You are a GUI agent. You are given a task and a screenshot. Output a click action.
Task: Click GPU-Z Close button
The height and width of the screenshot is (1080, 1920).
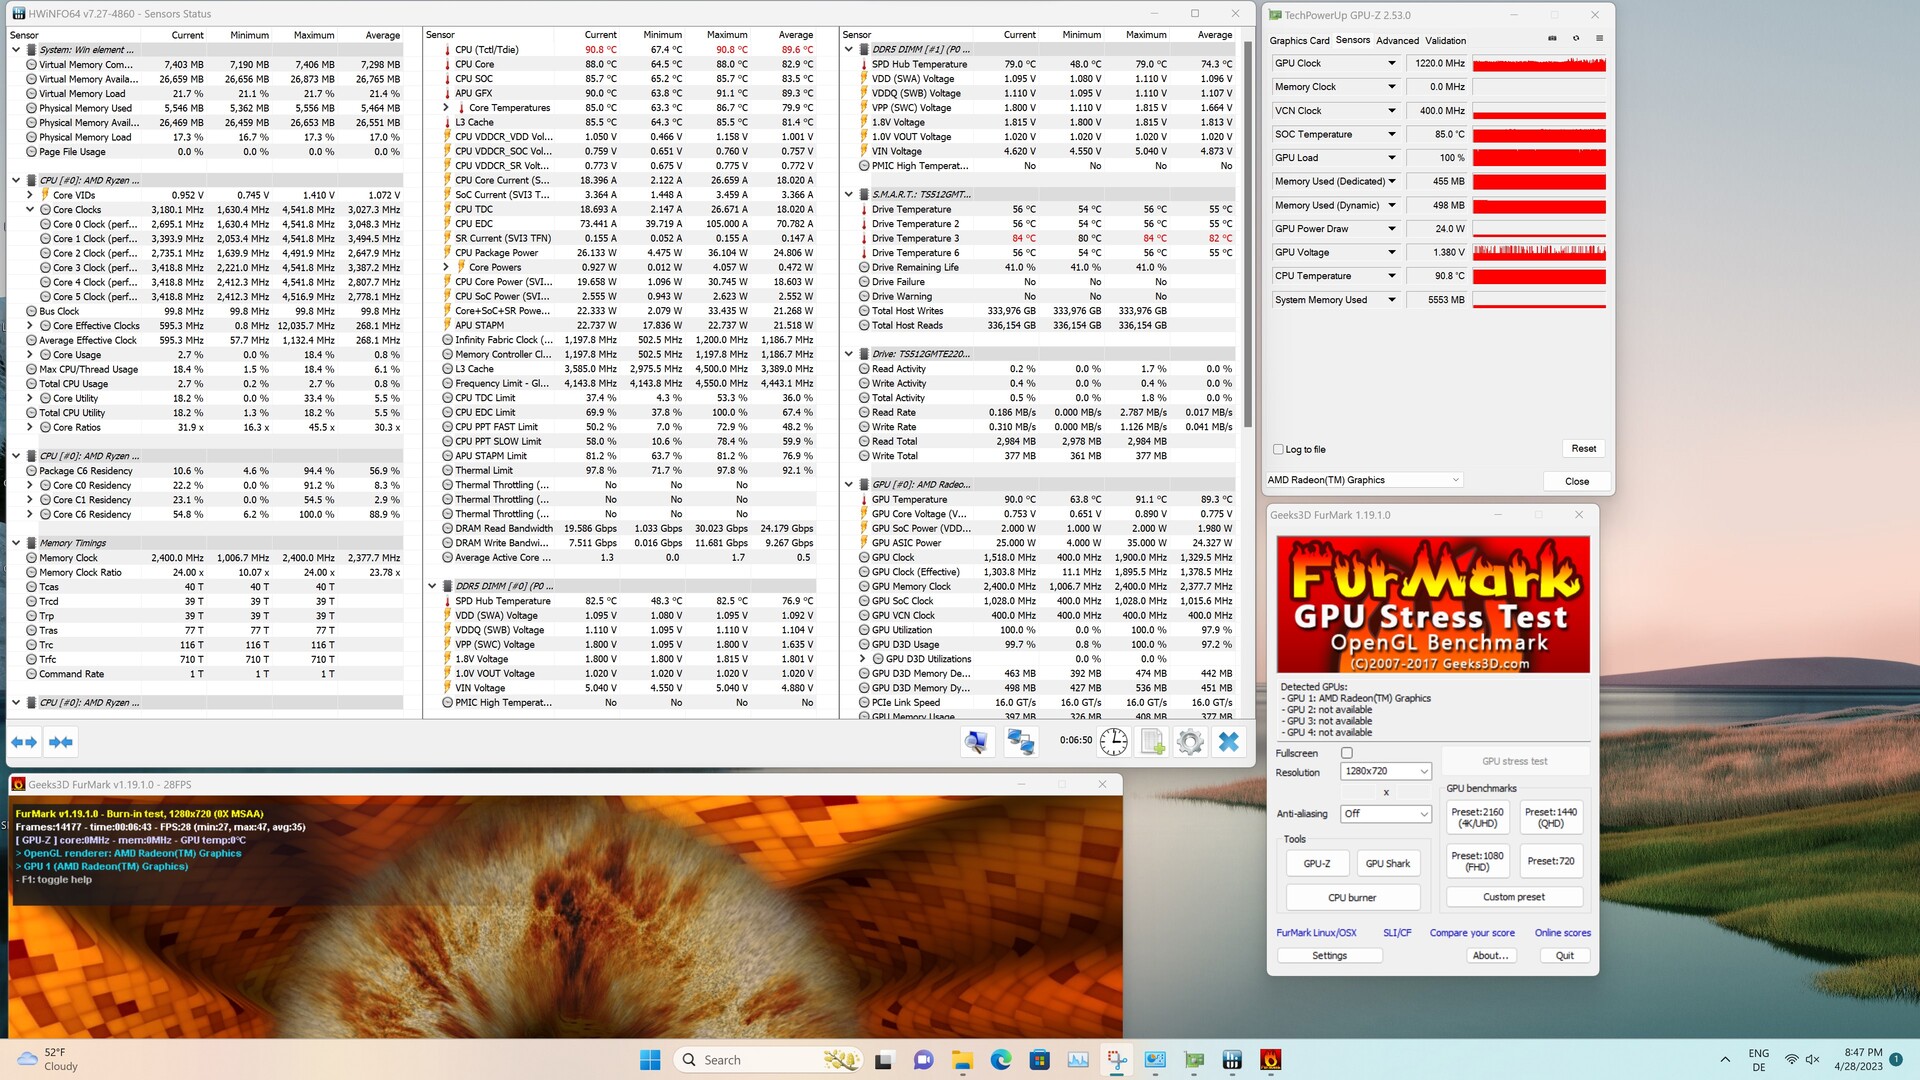click(1577, 481)
